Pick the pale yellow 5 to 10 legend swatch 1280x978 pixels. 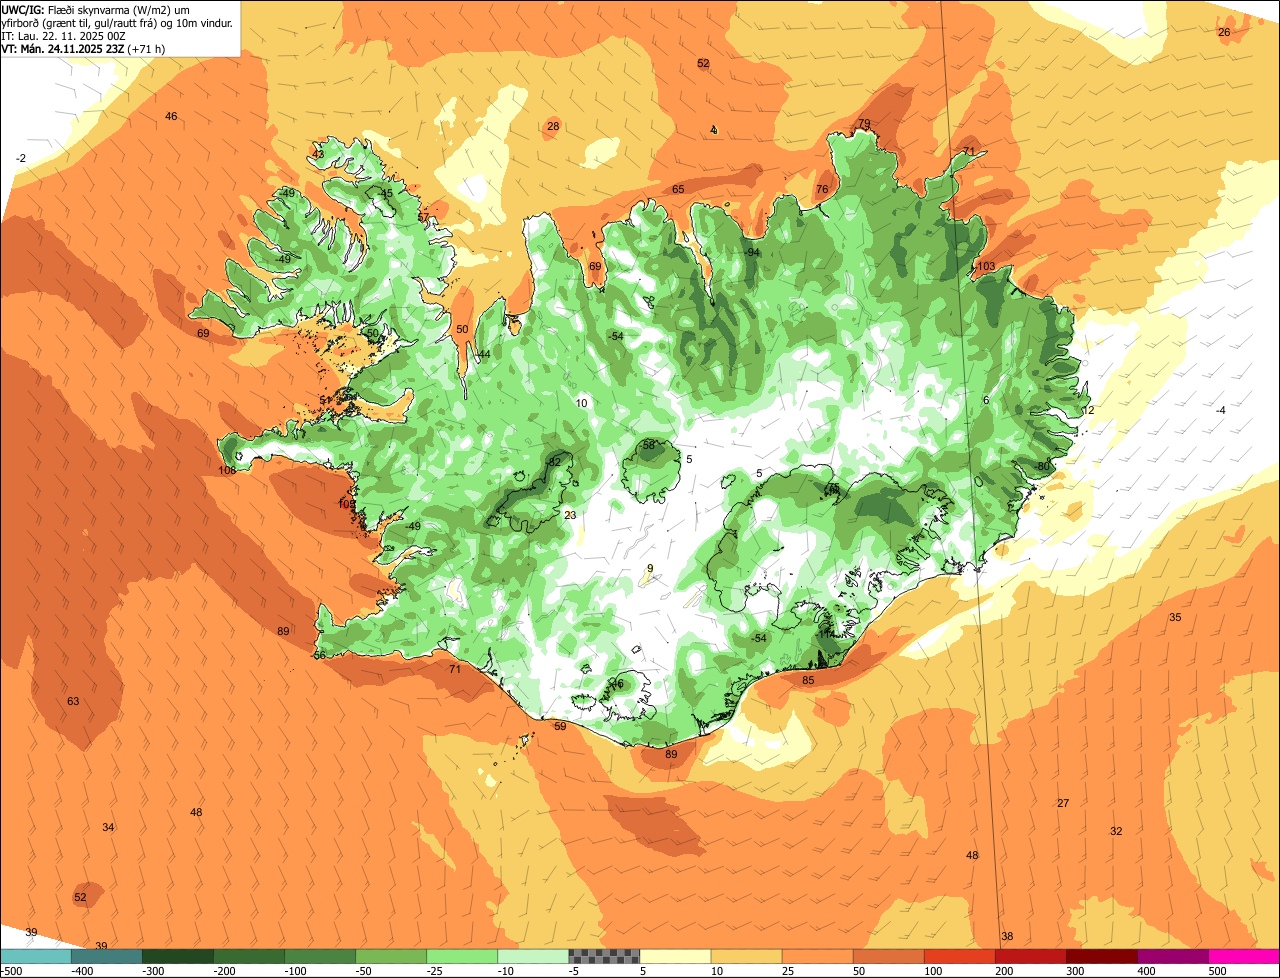click(x=675, y=956)
